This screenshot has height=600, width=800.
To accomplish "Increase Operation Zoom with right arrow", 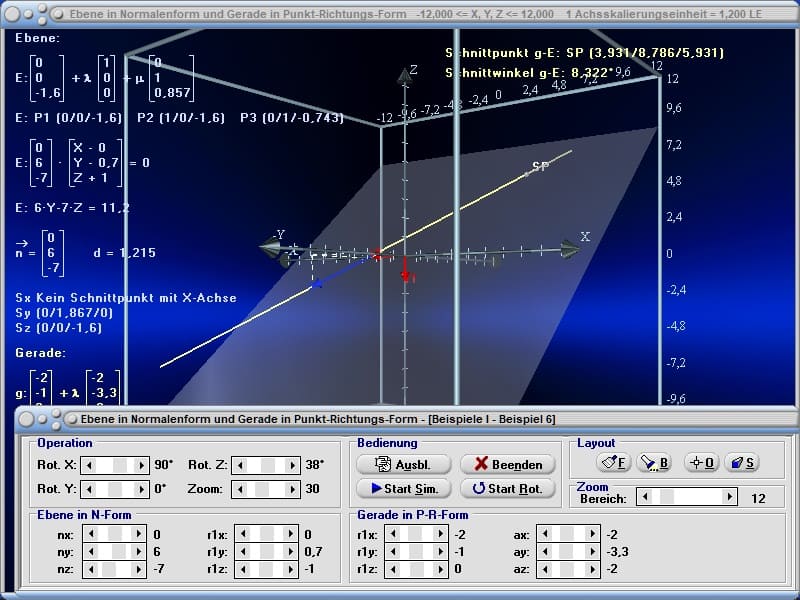I will click(x=292, y=489).
